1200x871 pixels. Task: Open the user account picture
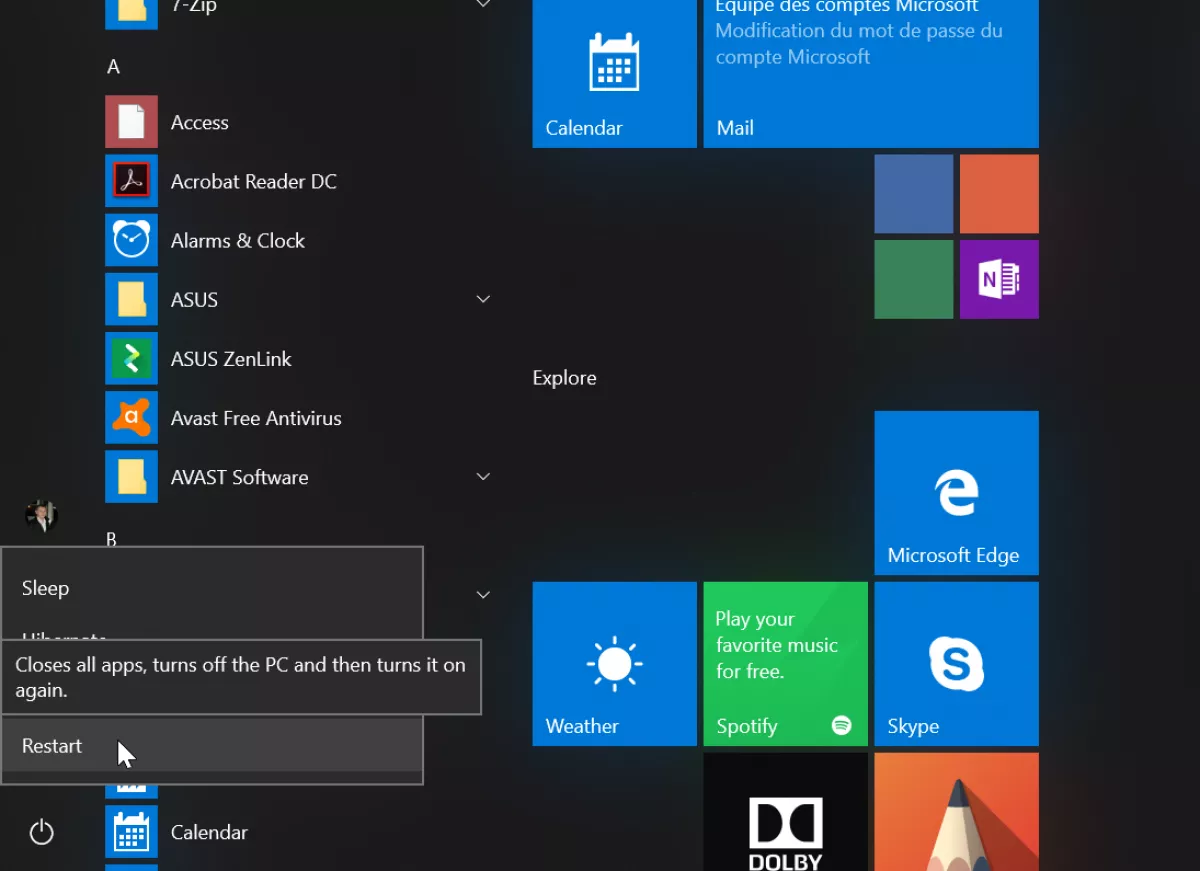click(x=41, y=516)
